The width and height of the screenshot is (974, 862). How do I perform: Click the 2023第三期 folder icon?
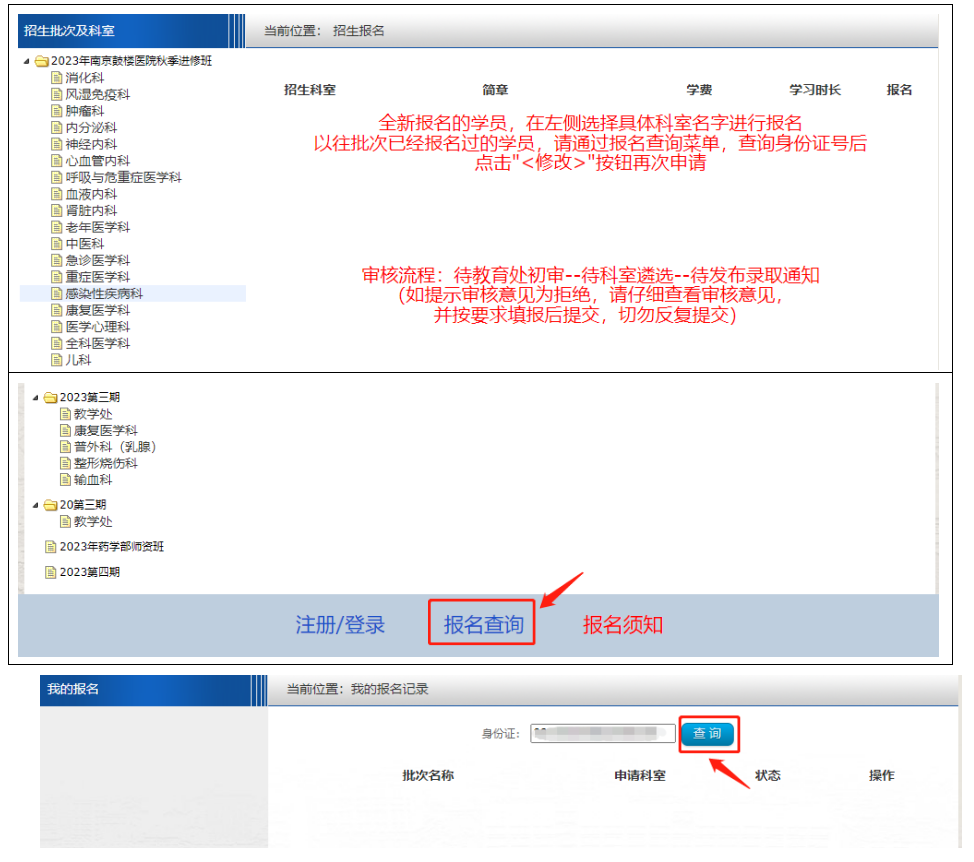click(50, 397)
